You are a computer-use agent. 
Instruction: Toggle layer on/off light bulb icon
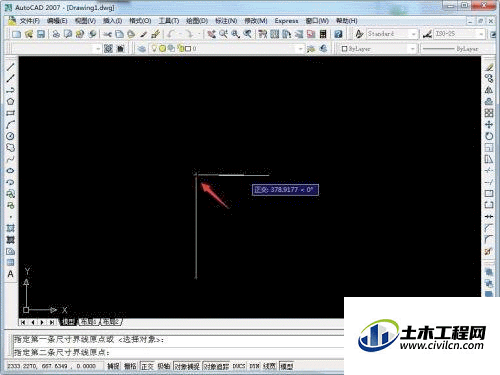point(154,49)
